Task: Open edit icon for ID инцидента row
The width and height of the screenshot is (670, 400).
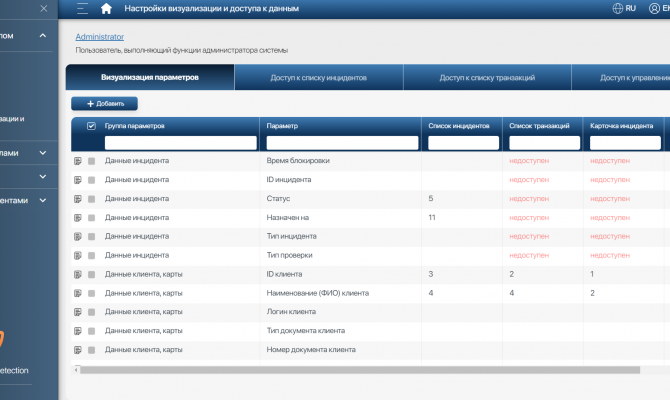Action: point(78,180)
